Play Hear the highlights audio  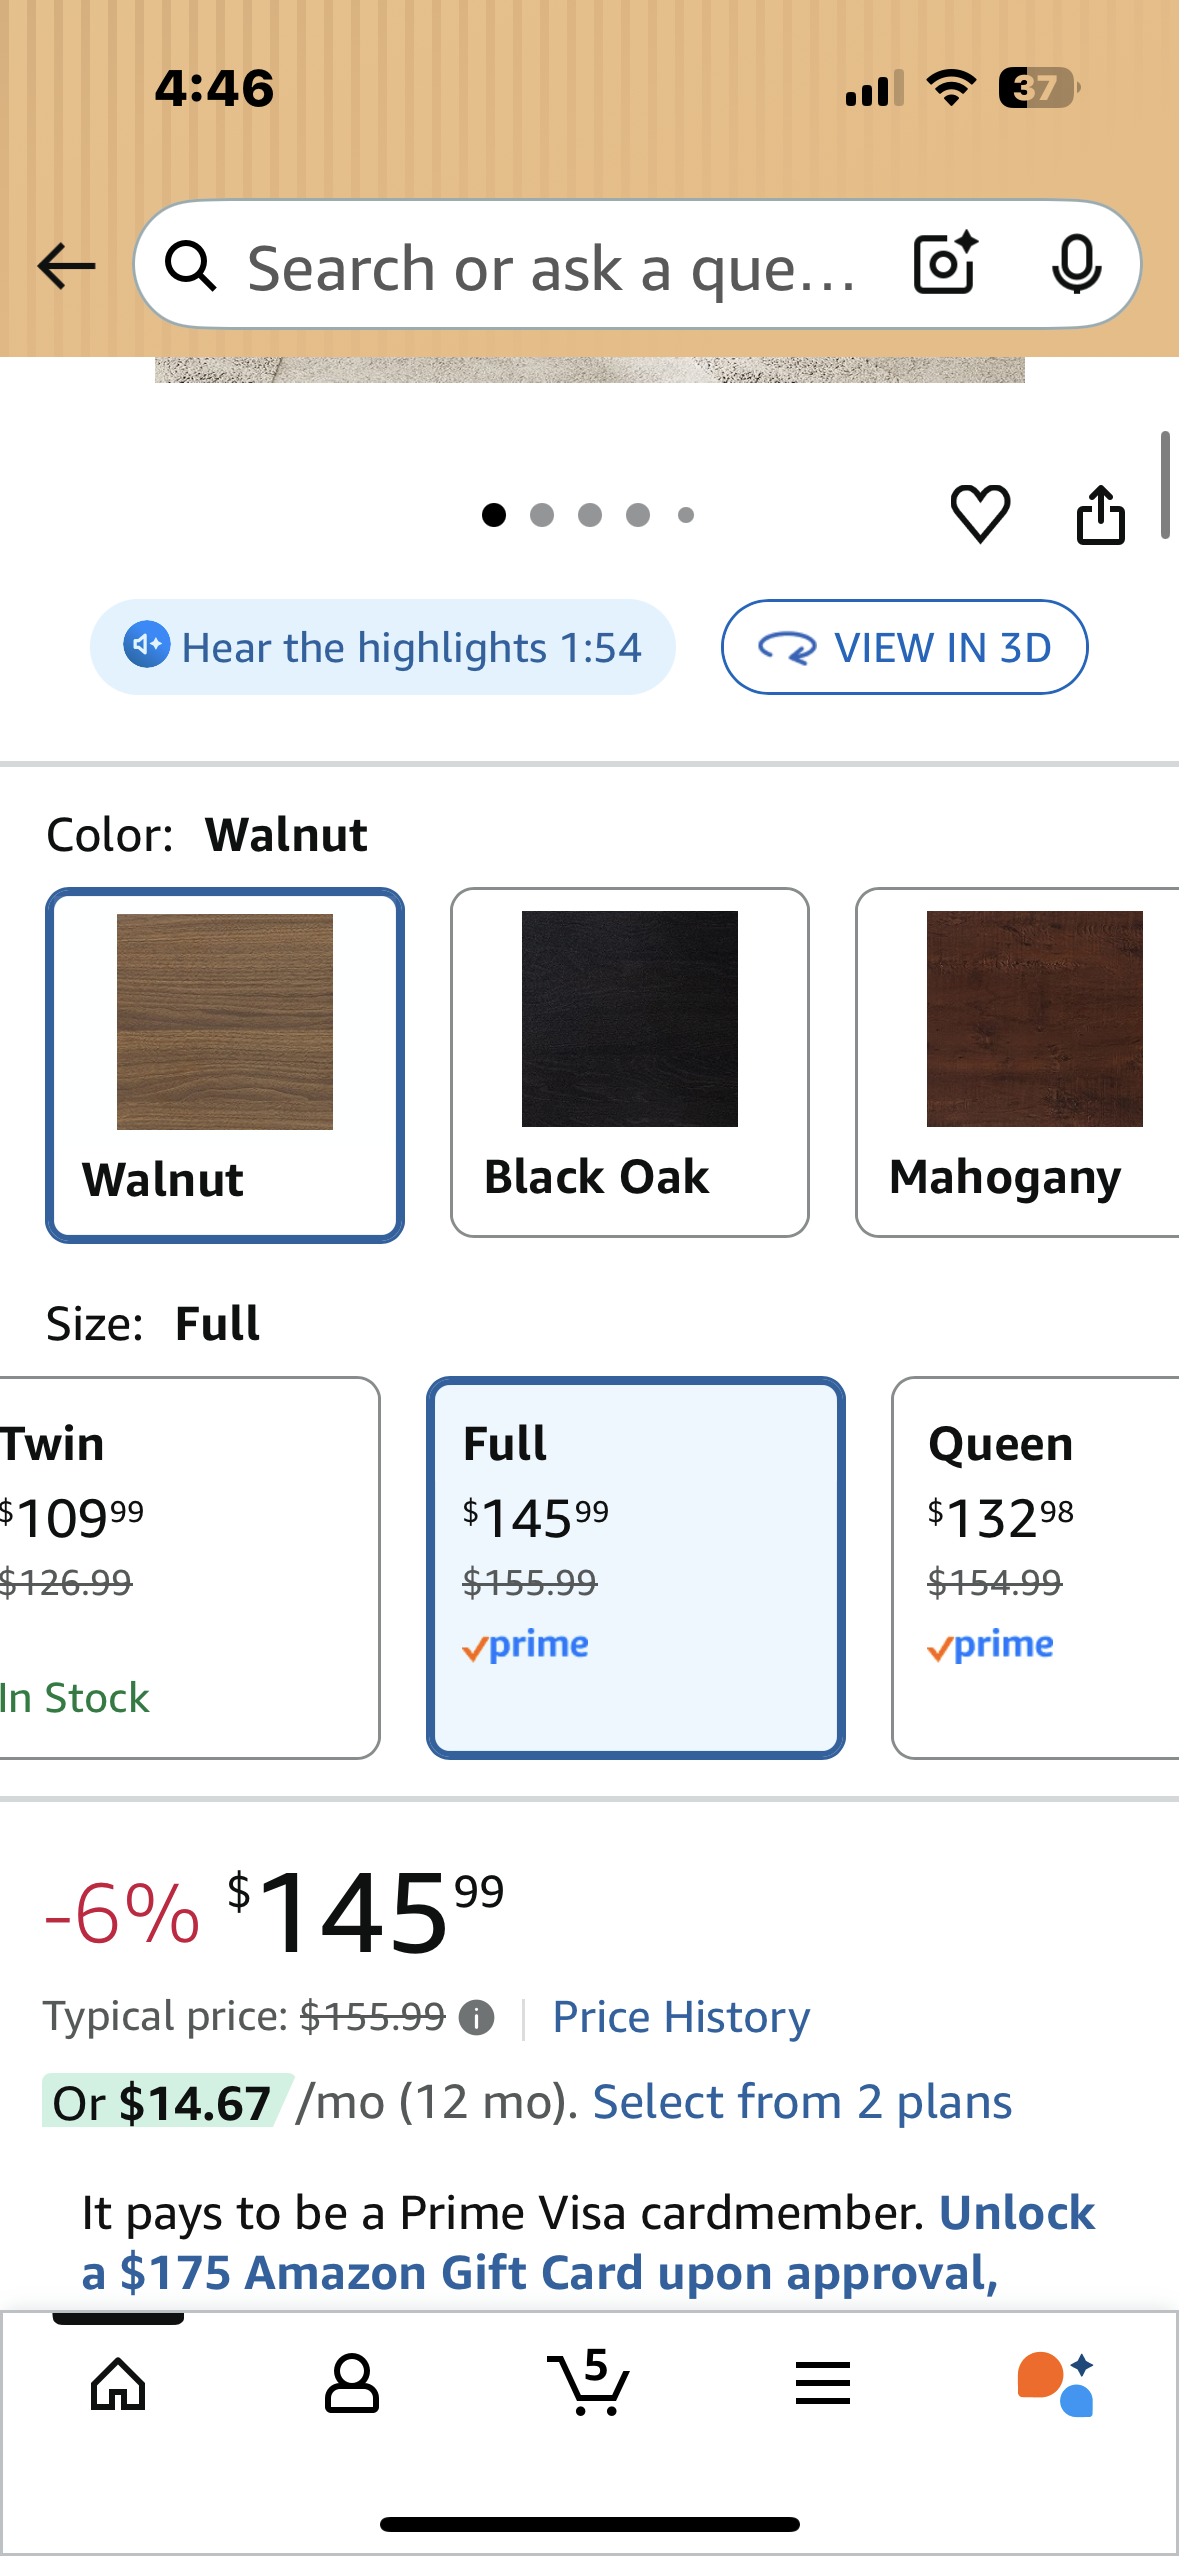click(383, 647)
